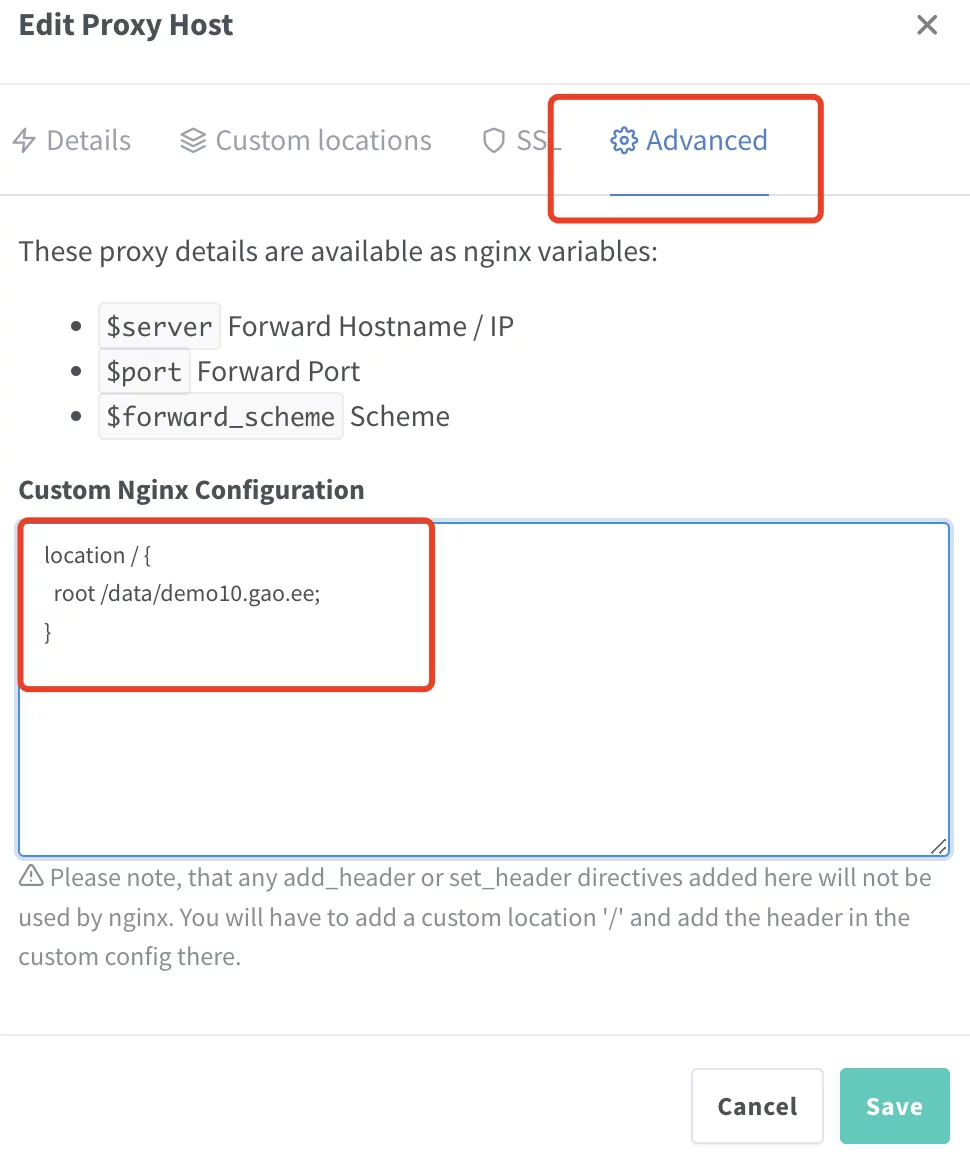The width and height of the screenshot is (970, 1162).
Task: Go to the SSL tab
Action: [x=537, y=141]
